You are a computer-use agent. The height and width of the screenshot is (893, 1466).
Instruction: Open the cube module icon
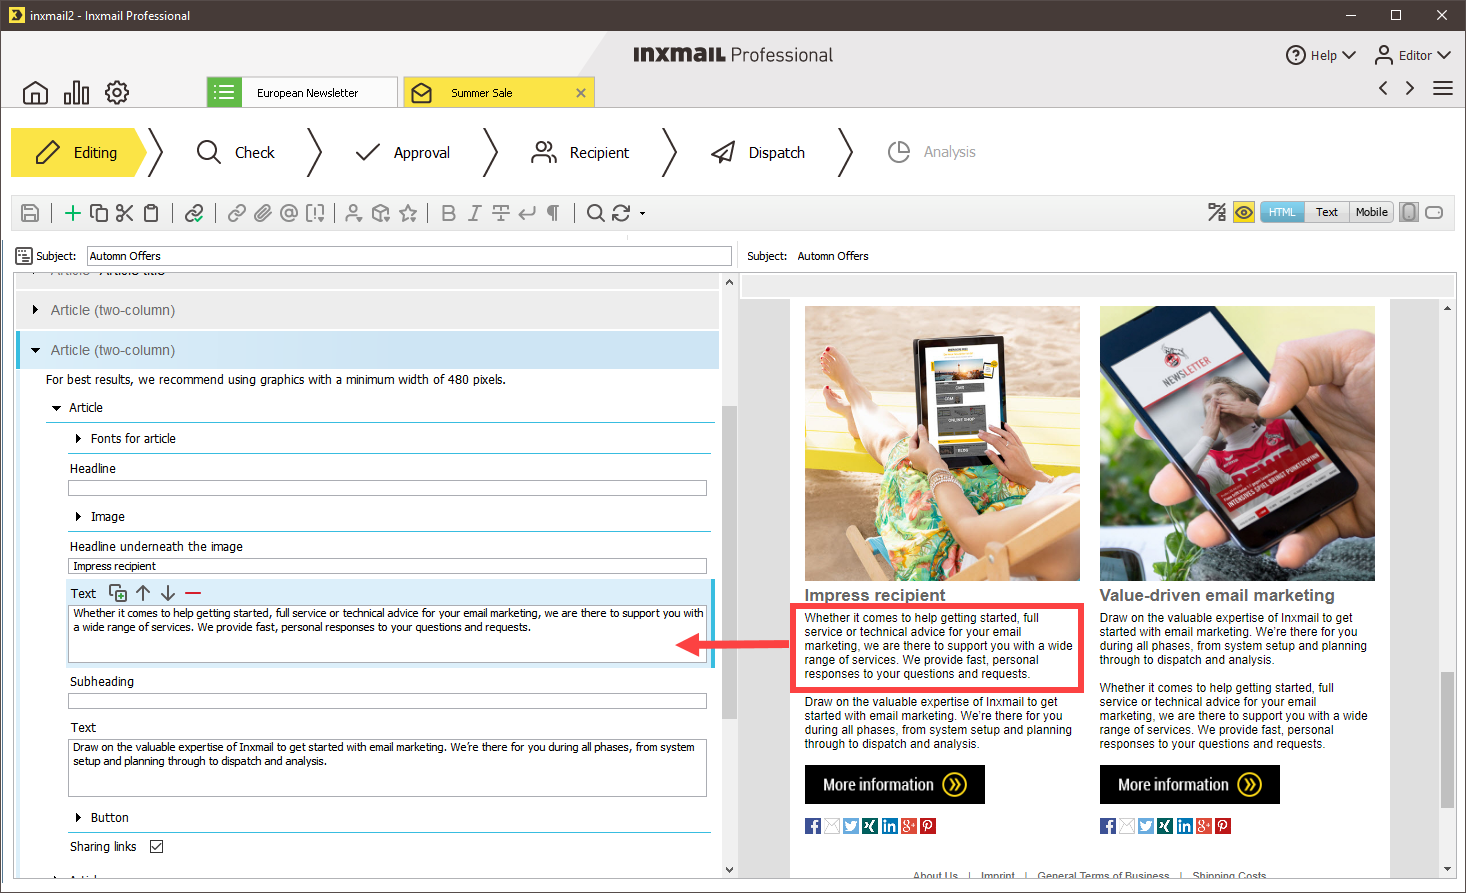(x=381, y=213)
